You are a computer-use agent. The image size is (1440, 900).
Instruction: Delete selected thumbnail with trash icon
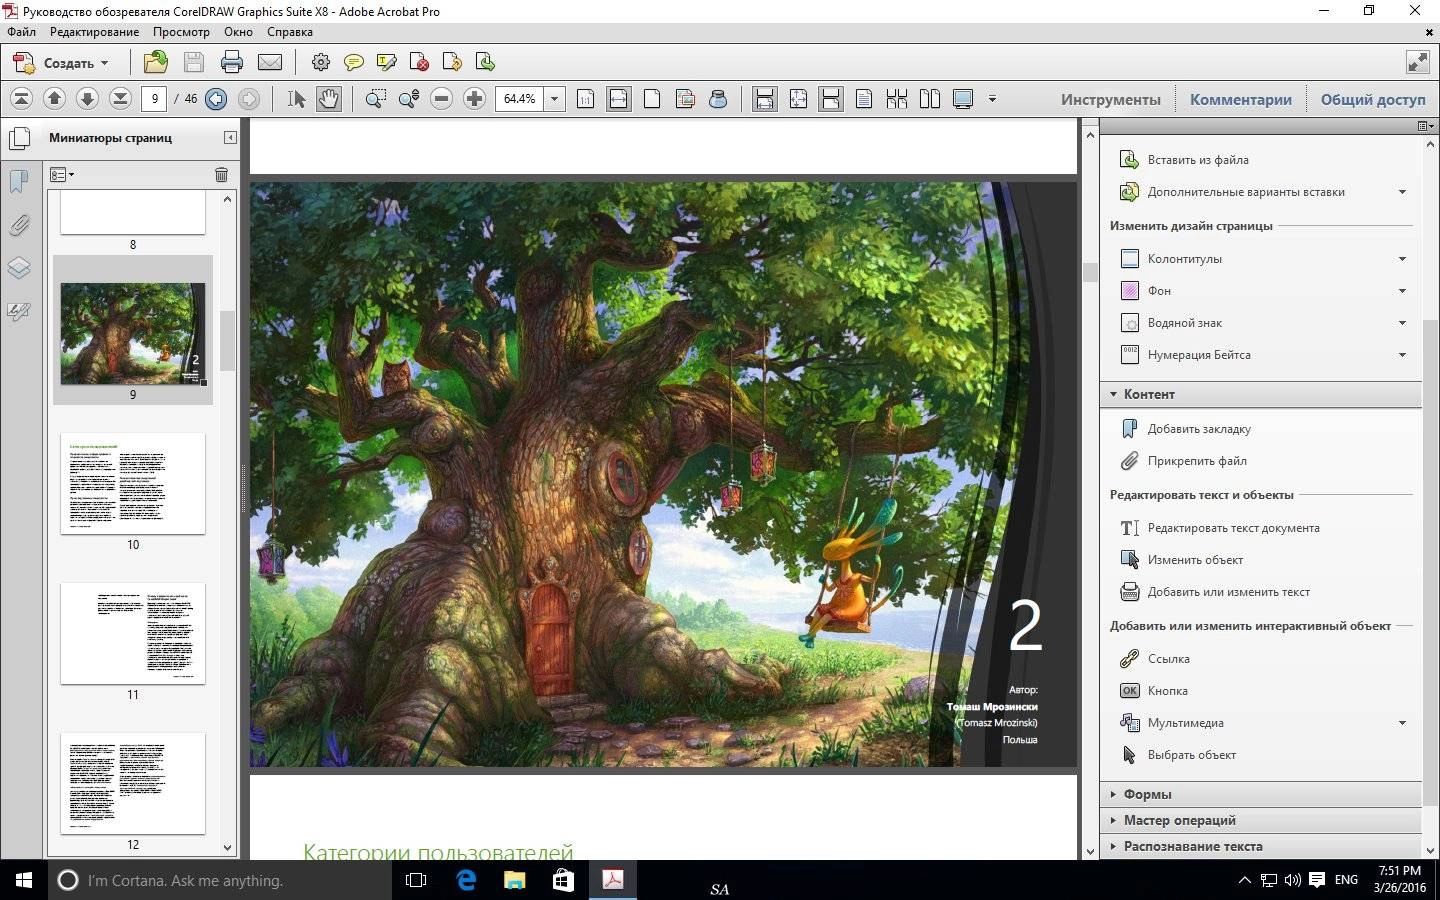pyautogui.click(x=222, y=174)
